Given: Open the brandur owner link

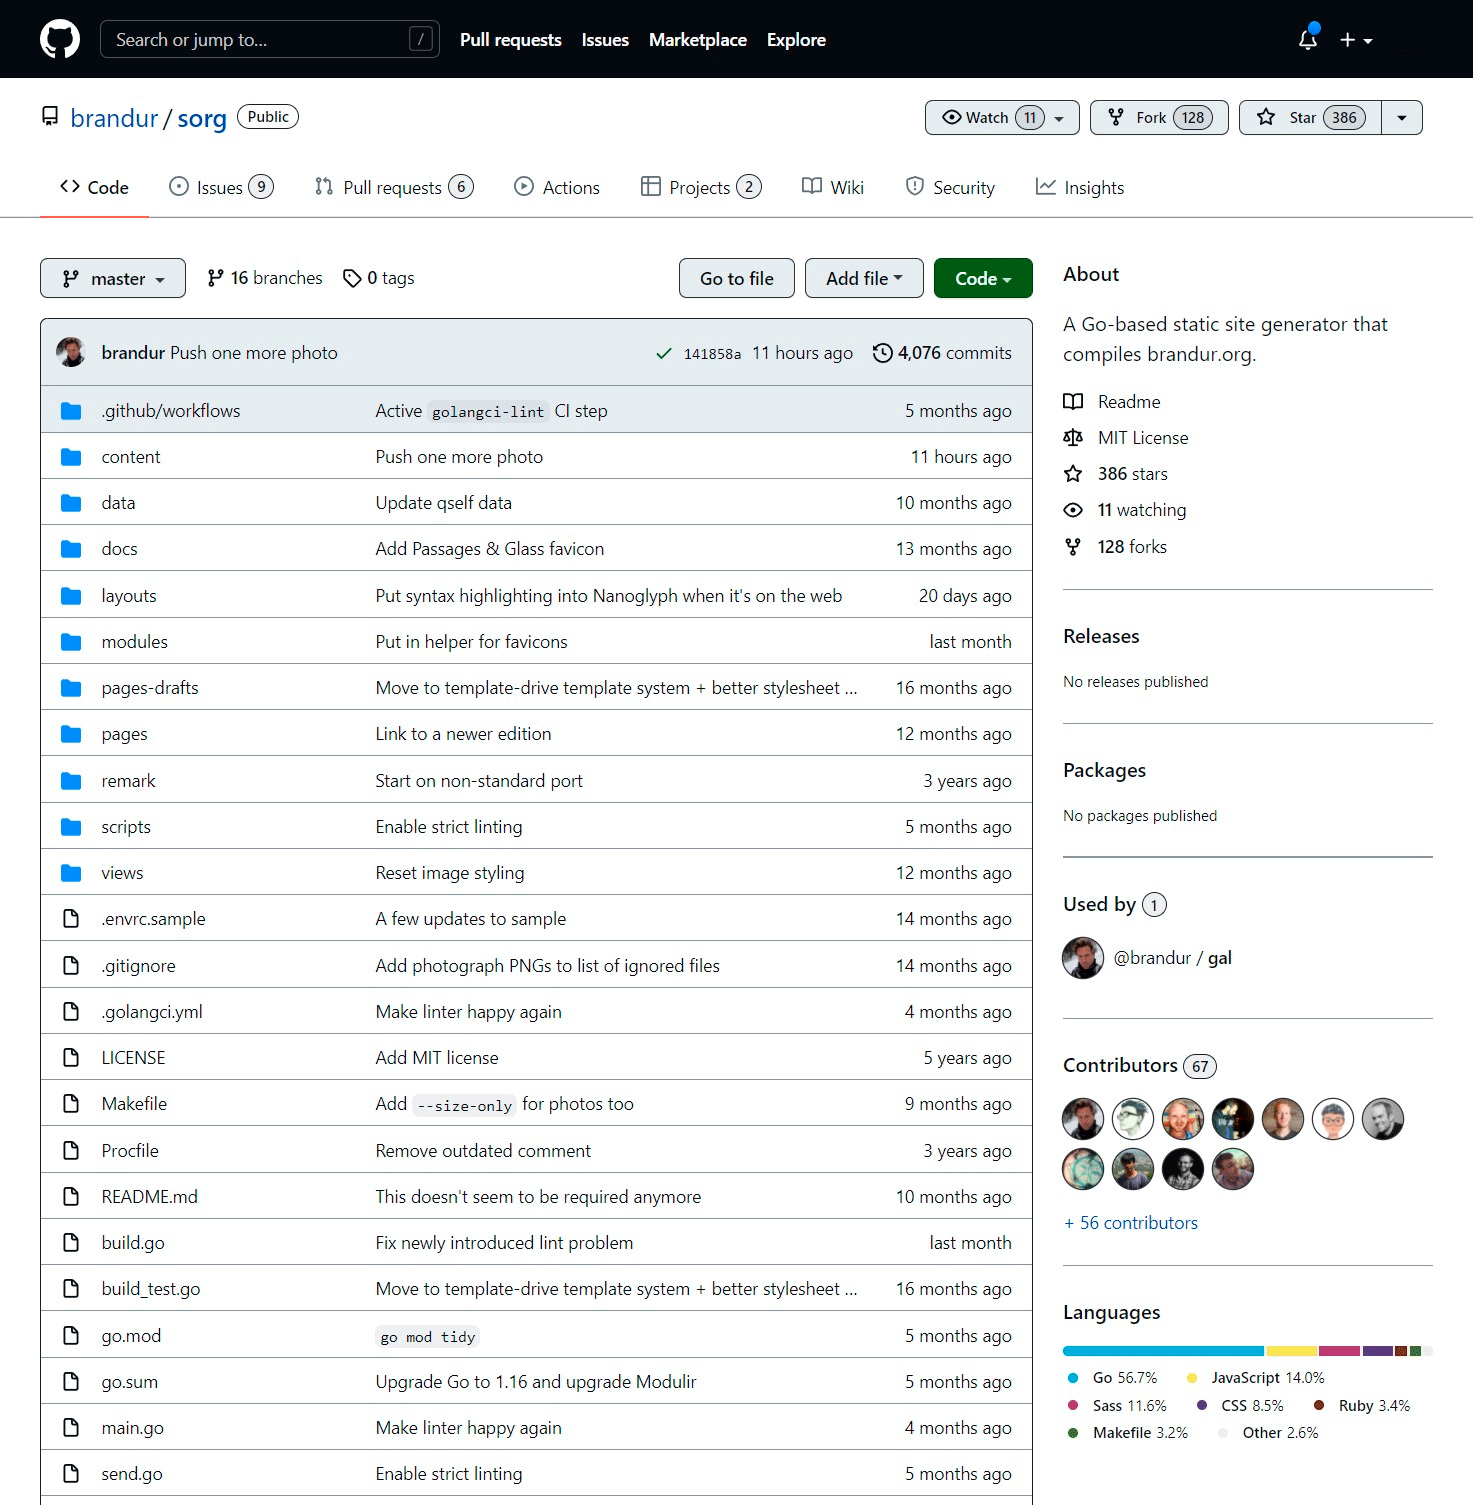Looking at the screenshot, I should point(114,118).
